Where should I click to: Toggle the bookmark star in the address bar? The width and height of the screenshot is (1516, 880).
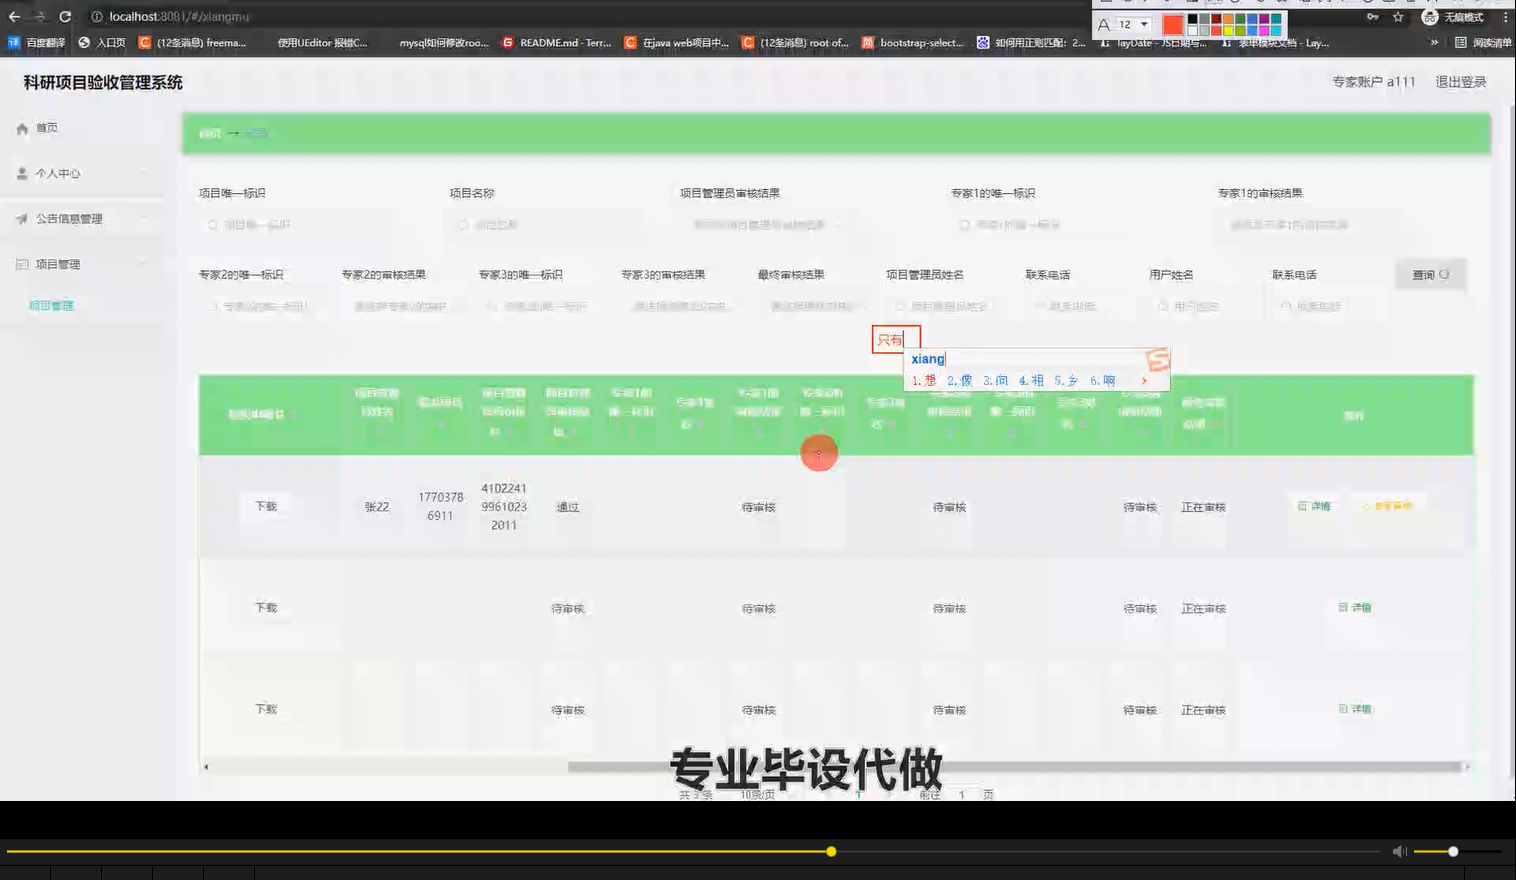click(x=1398, y=16)
